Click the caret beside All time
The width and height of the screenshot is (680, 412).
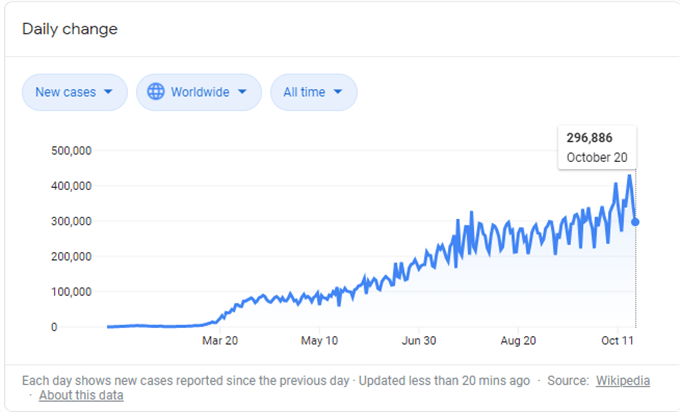pos(338,92)
